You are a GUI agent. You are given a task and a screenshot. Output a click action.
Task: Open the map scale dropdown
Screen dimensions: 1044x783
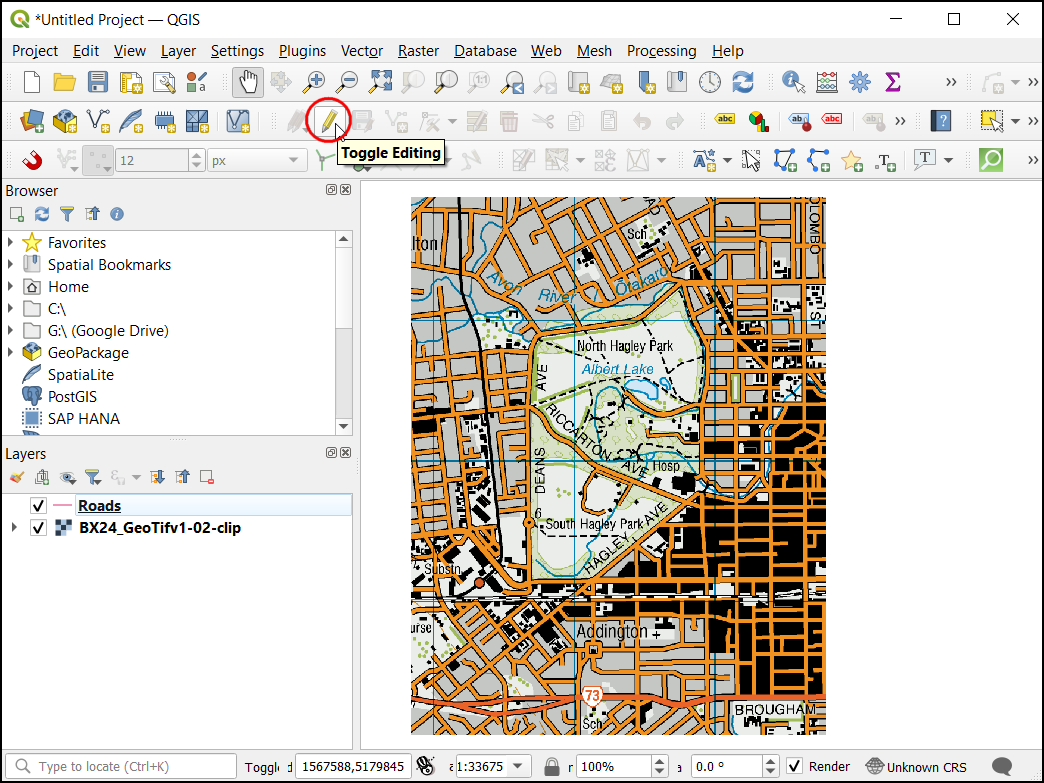(518, 767)
